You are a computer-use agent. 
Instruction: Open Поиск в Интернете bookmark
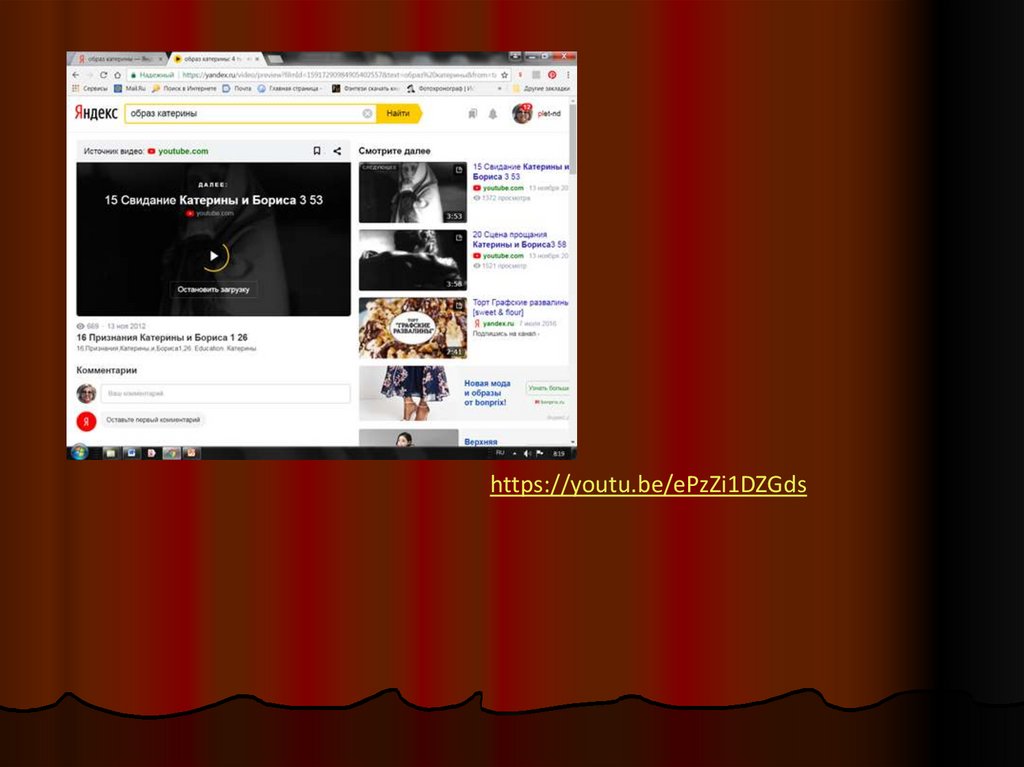tap(184, 88)
